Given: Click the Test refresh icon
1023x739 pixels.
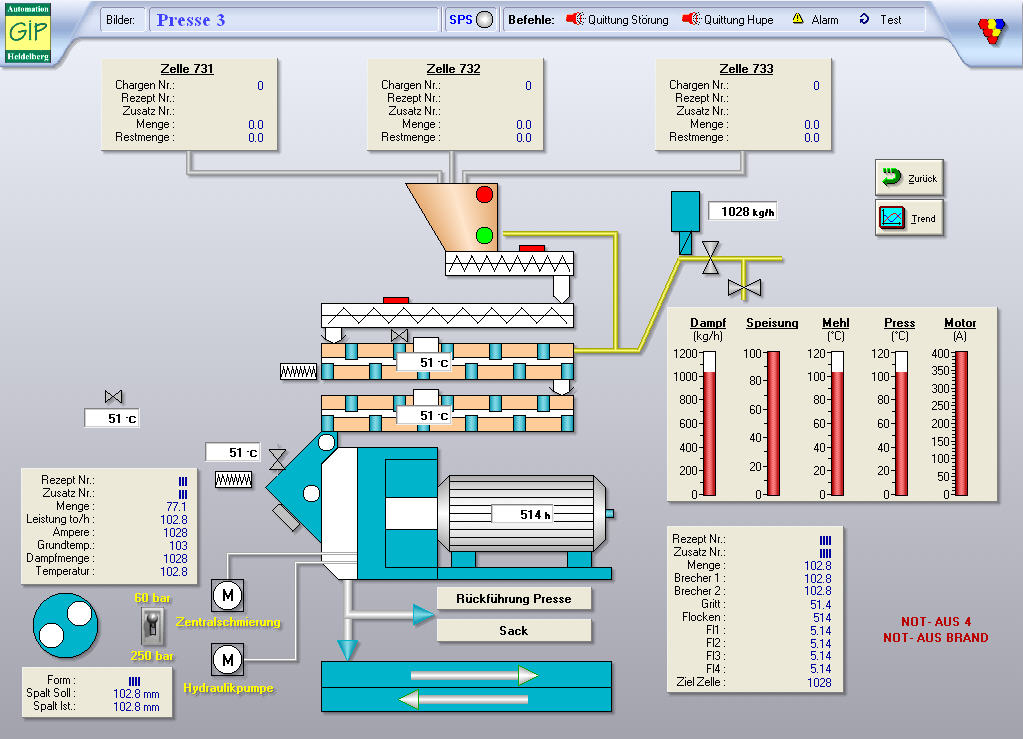Looking at the screenshot, I should 865,19.
